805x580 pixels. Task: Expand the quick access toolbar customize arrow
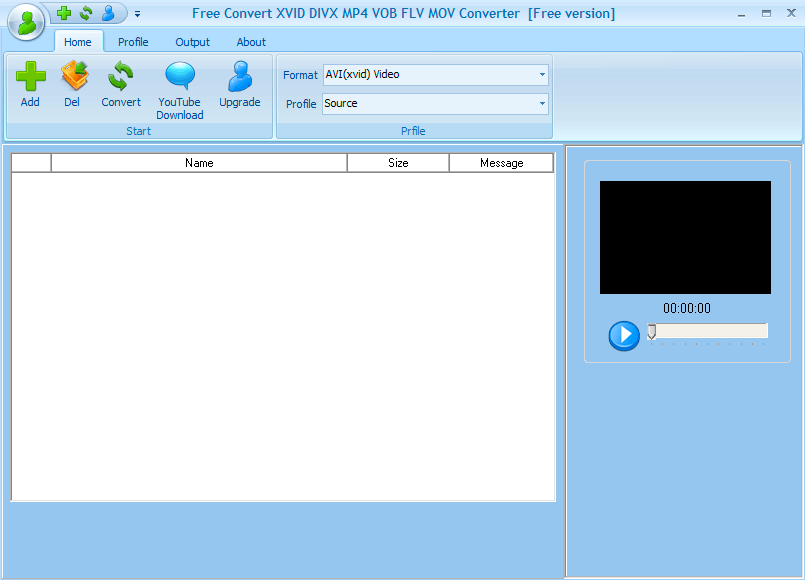pos(137,15)
